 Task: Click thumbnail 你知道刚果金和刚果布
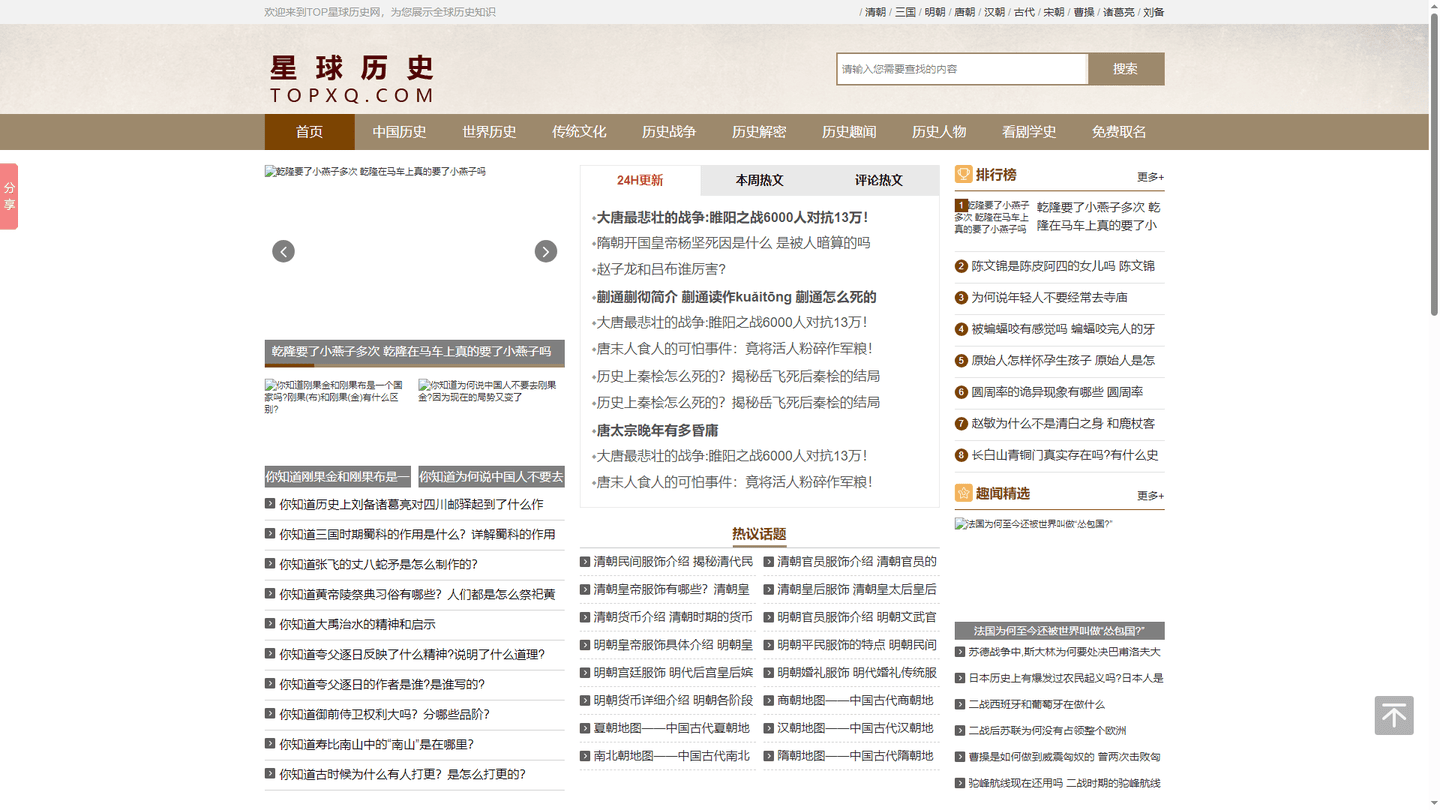(x=337, y=422)
